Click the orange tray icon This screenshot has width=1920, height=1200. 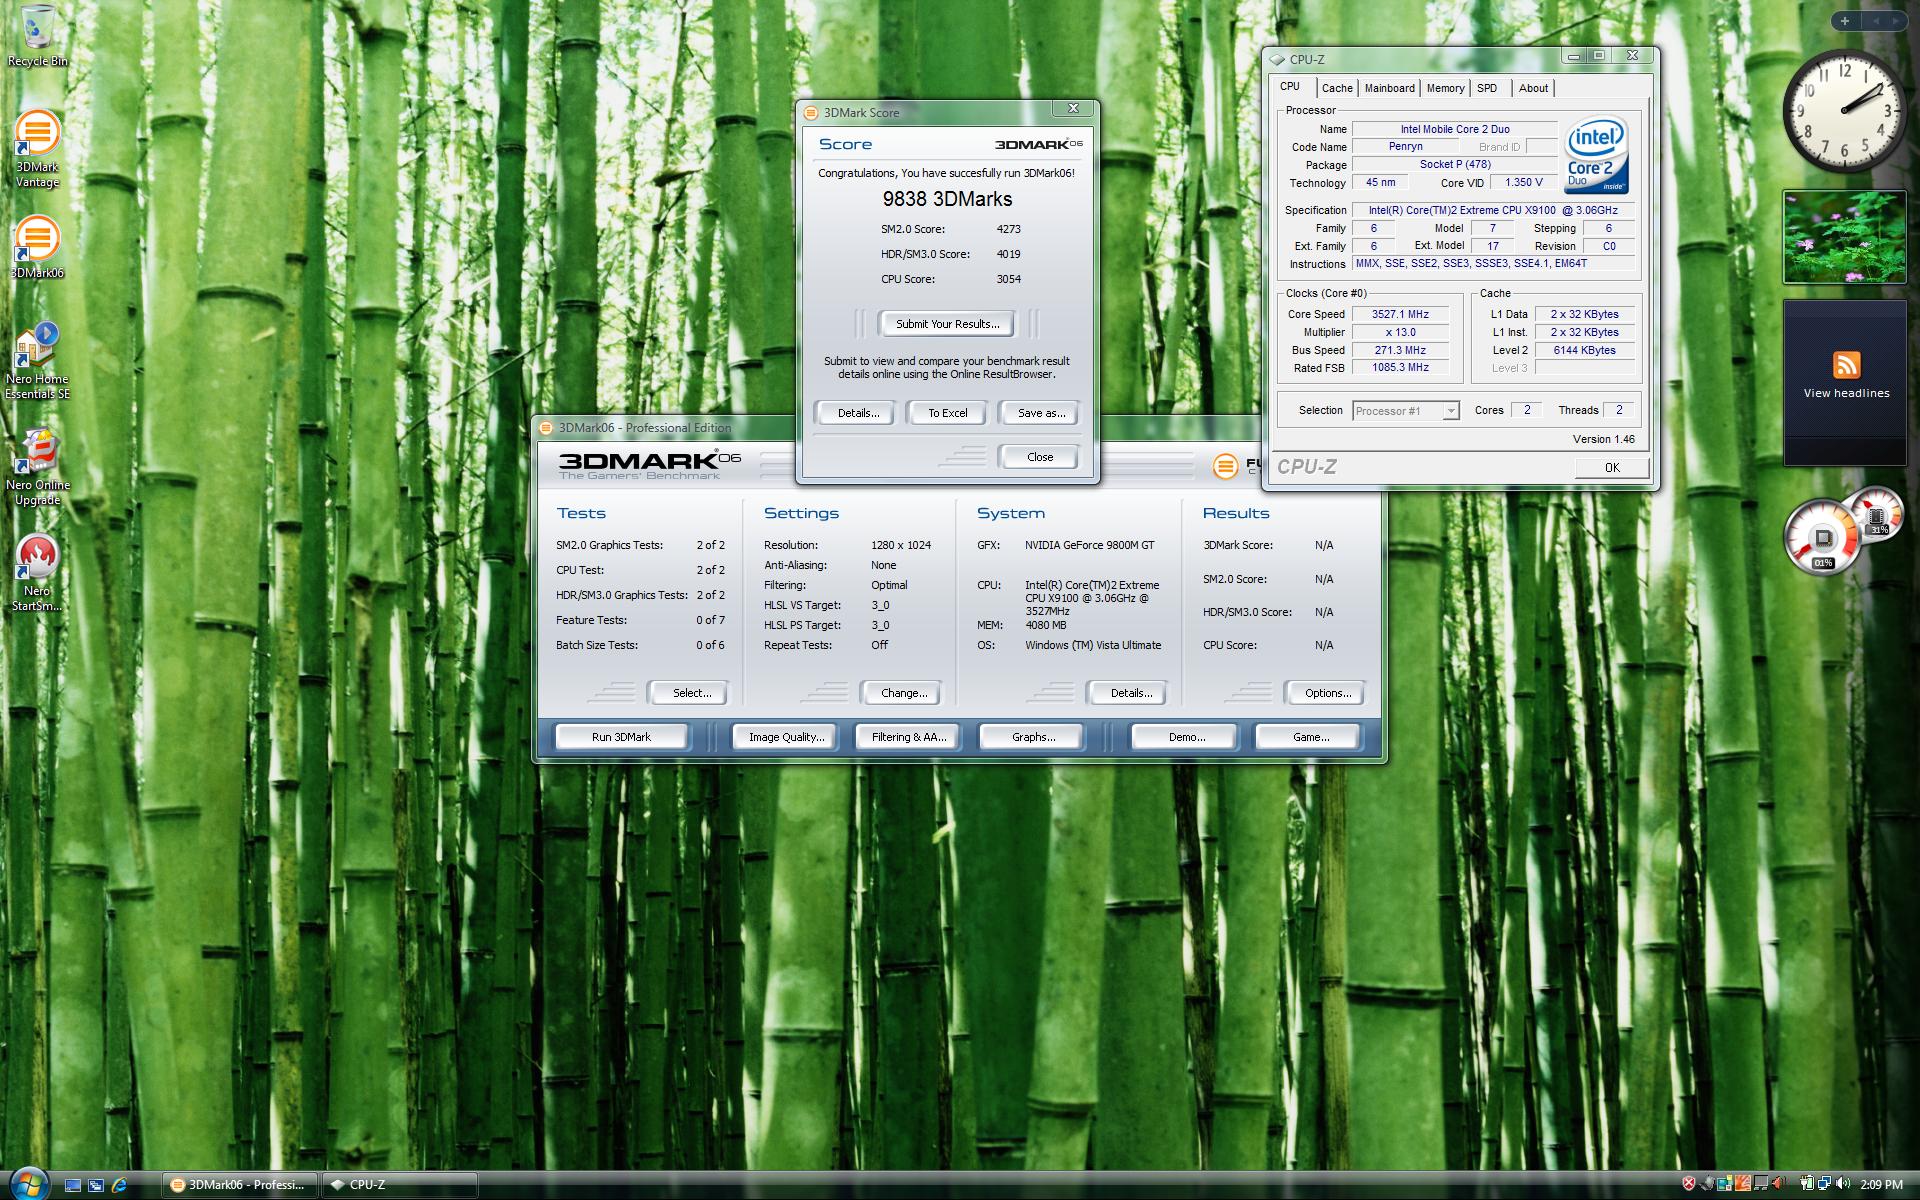[1743, 1184]
